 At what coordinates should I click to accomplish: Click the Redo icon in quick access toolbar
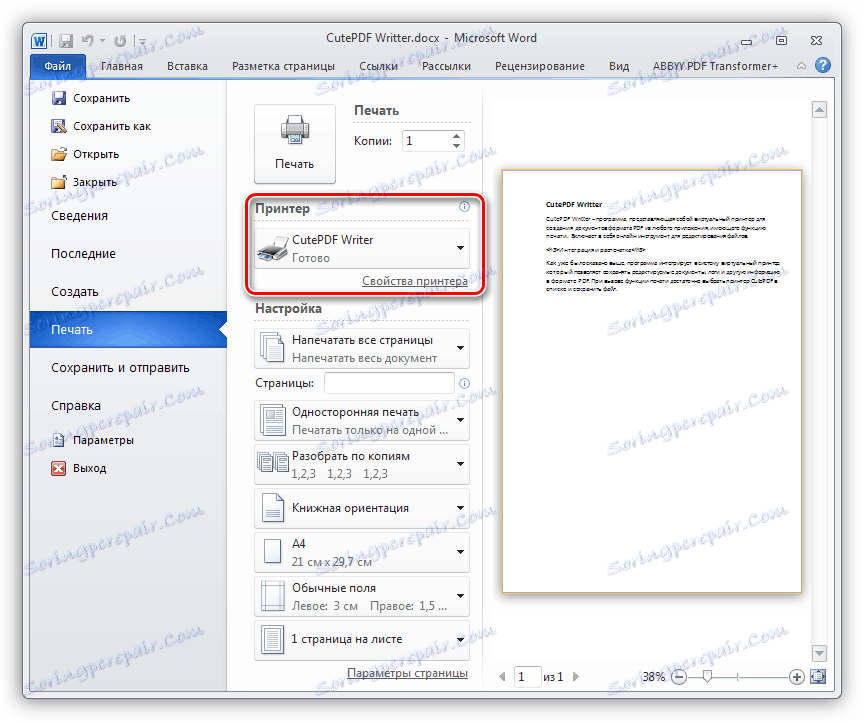click(x=120, y=40)
